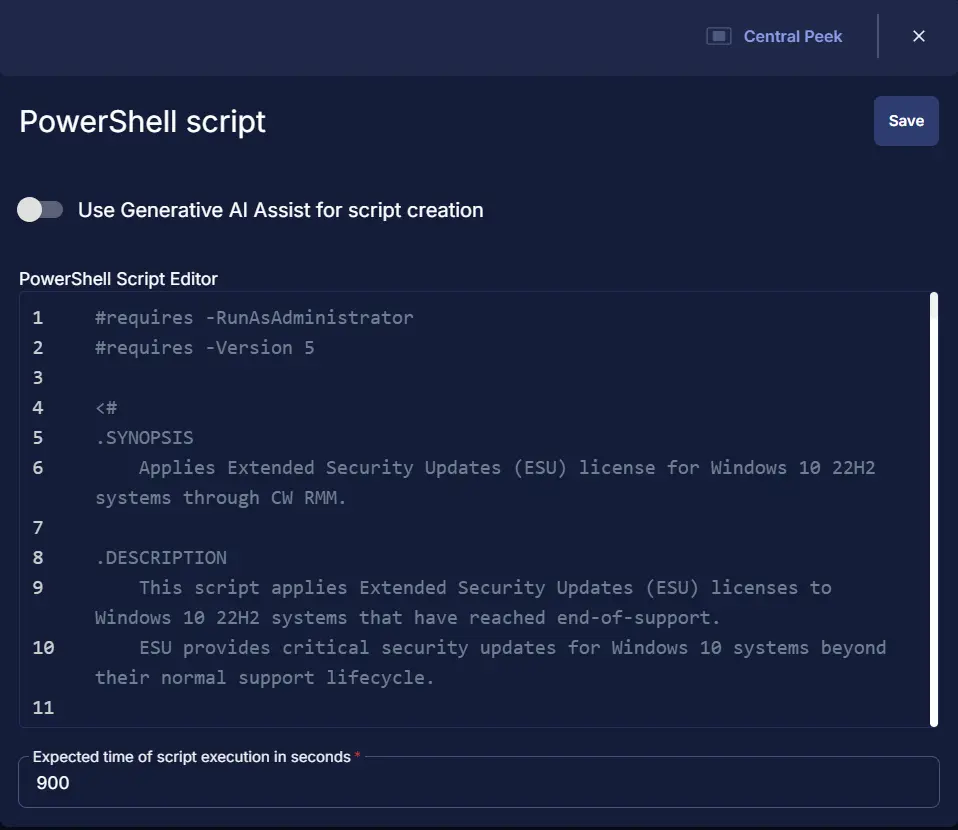Select the .SYNOPSIS text on line 5
958x830 pixels.
[x=144, y=437]
